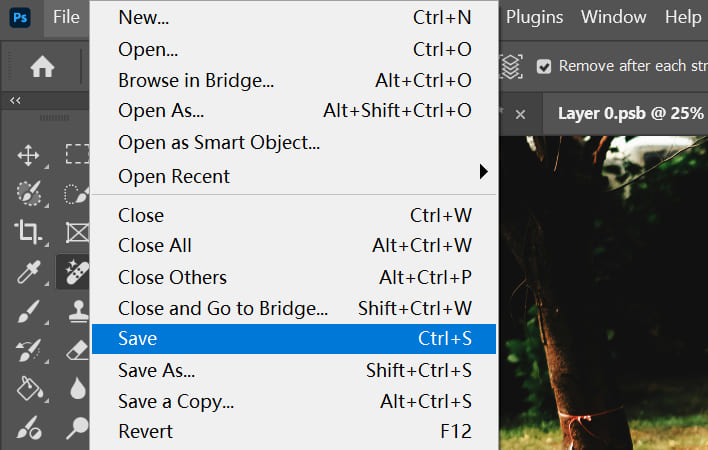The width and height of the screenshot is (708, 450).
Task: Choose Open as Smart Object...
Action: tap(294, 143)
